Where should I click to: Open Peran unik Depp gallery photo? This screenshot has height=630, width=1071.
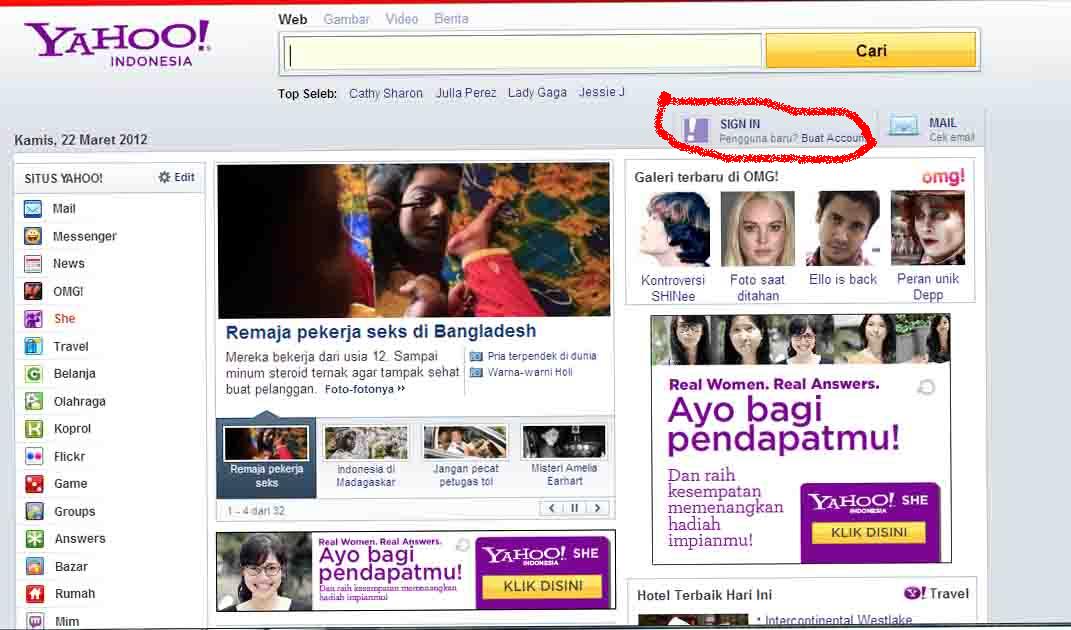pos(928,229)
